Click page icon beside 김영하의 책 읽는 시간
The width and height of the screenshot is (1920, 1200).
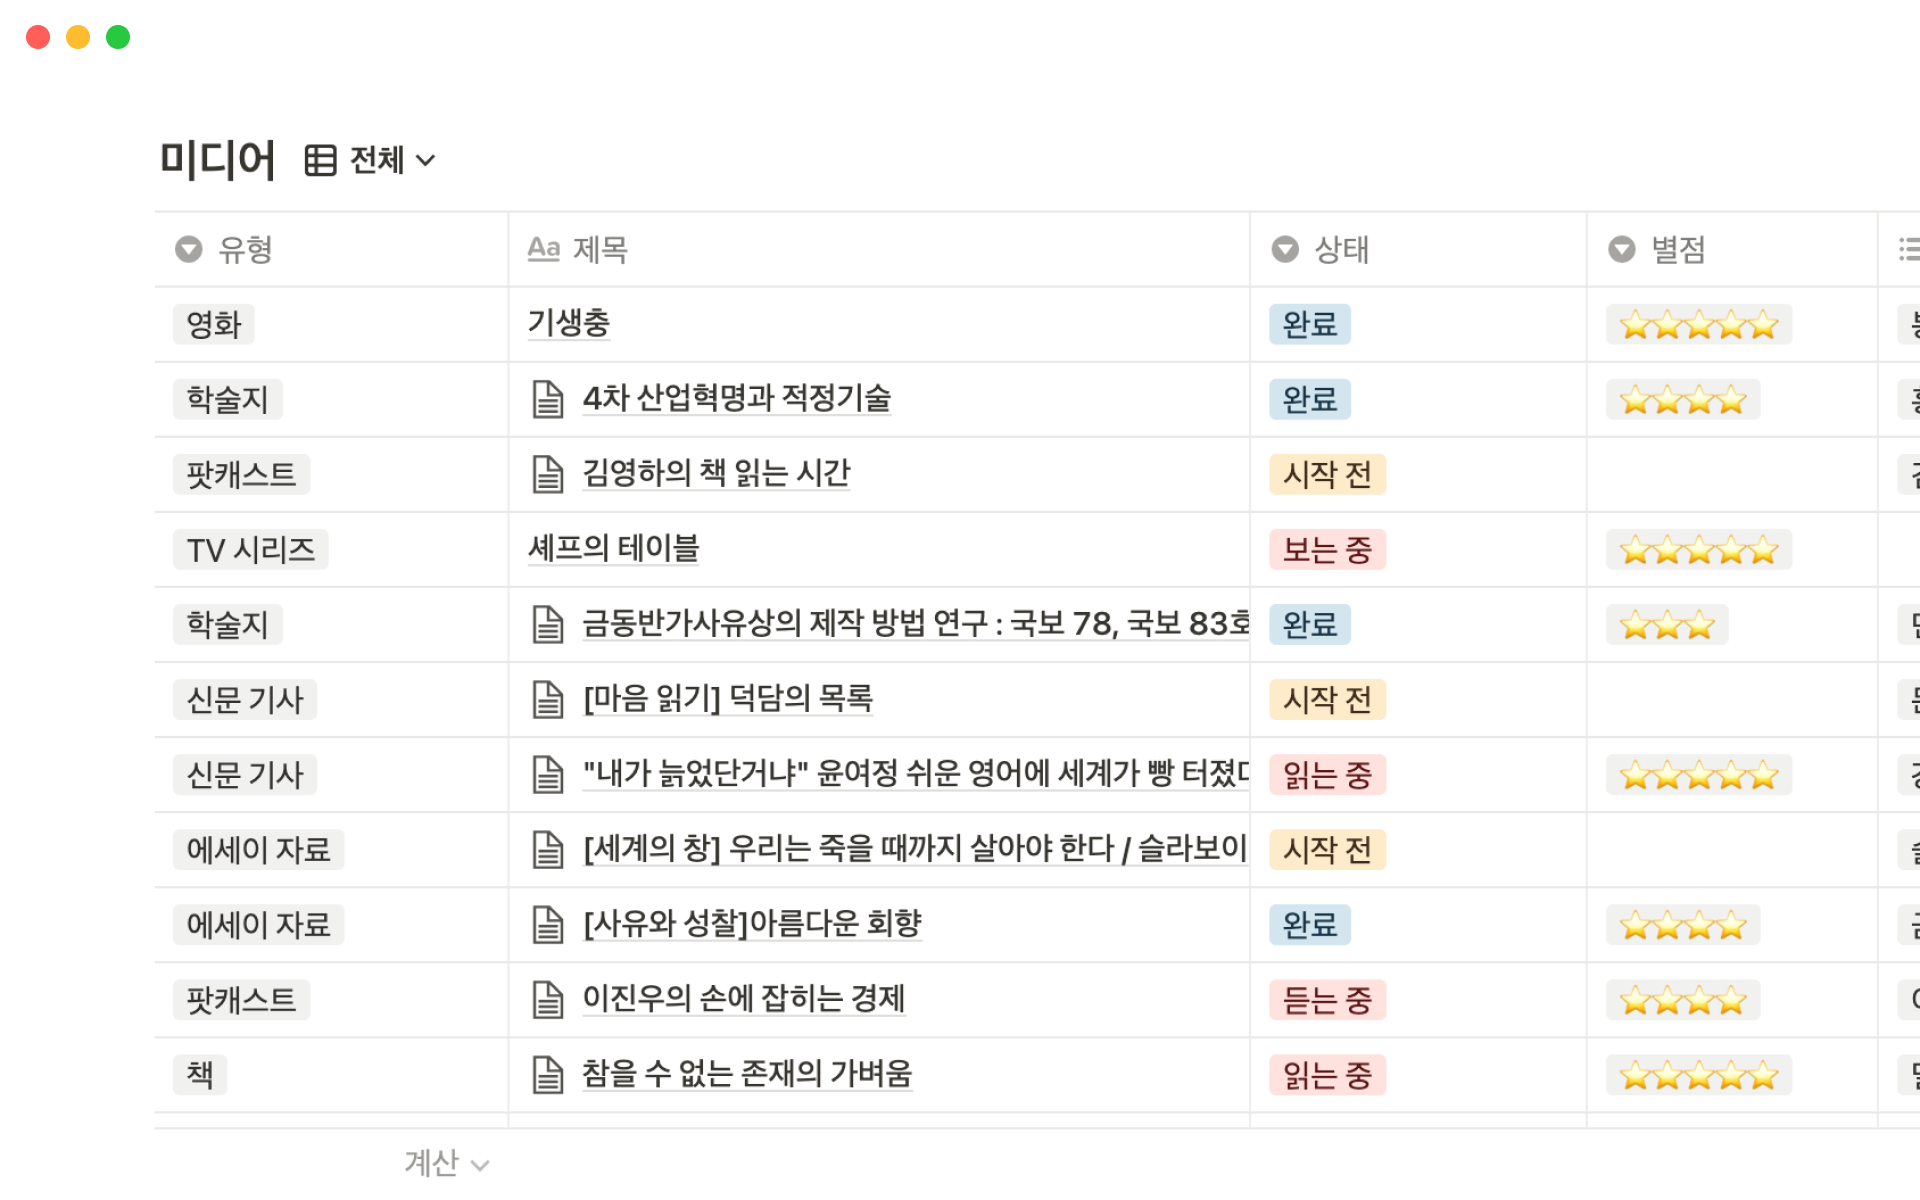(x=548, y=474)
